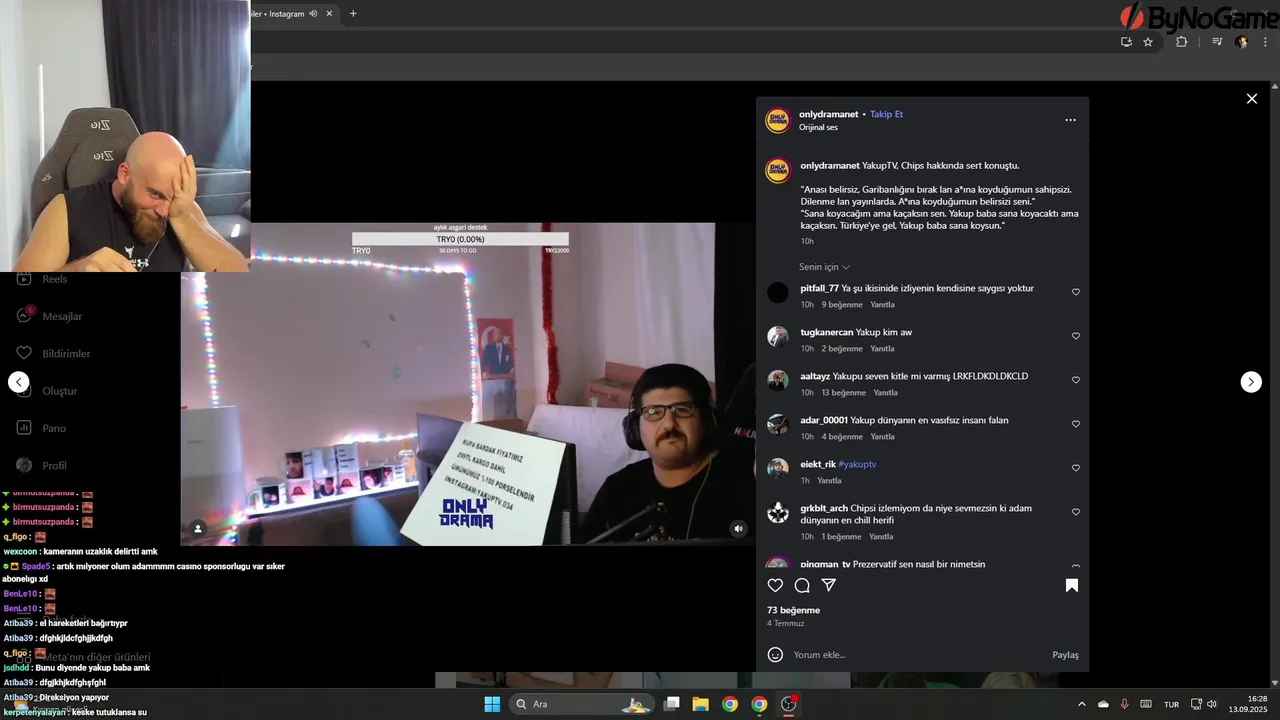Open the #yakuptv hashtag link
The image size is (1280, 720).
coord(857,464)
